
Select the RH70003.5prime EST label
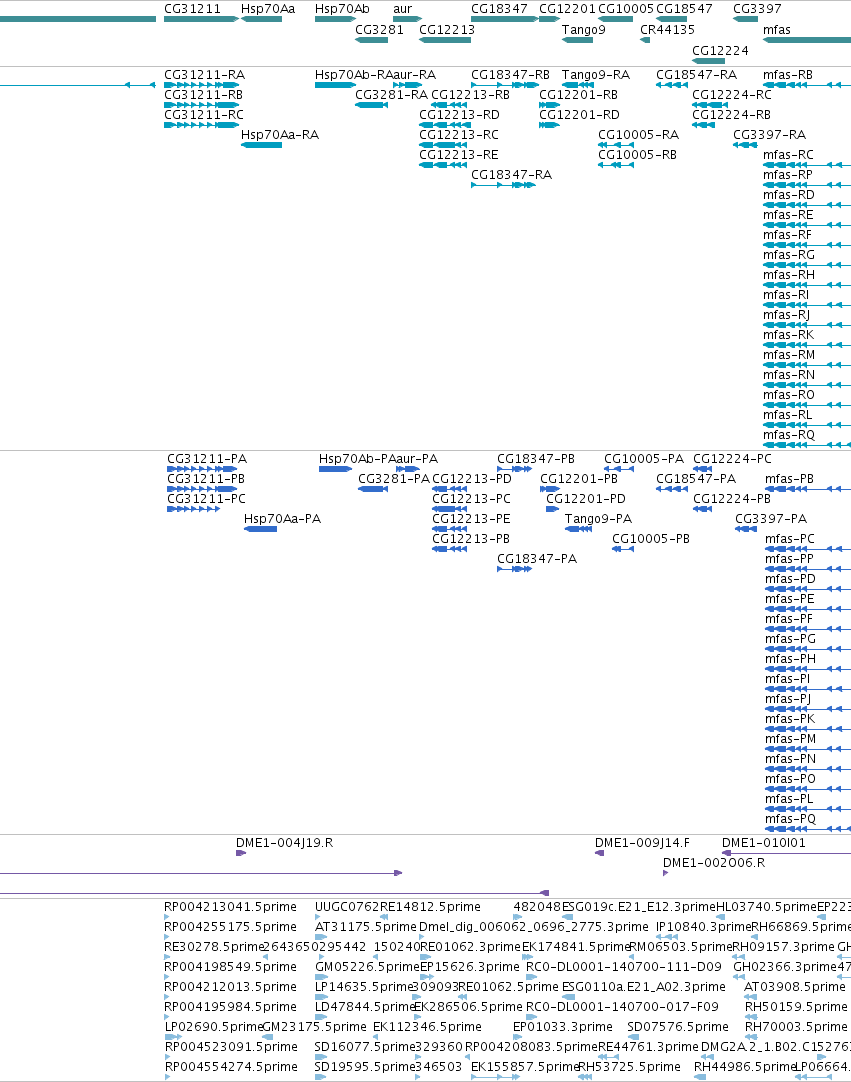(x=796, y=1027)
